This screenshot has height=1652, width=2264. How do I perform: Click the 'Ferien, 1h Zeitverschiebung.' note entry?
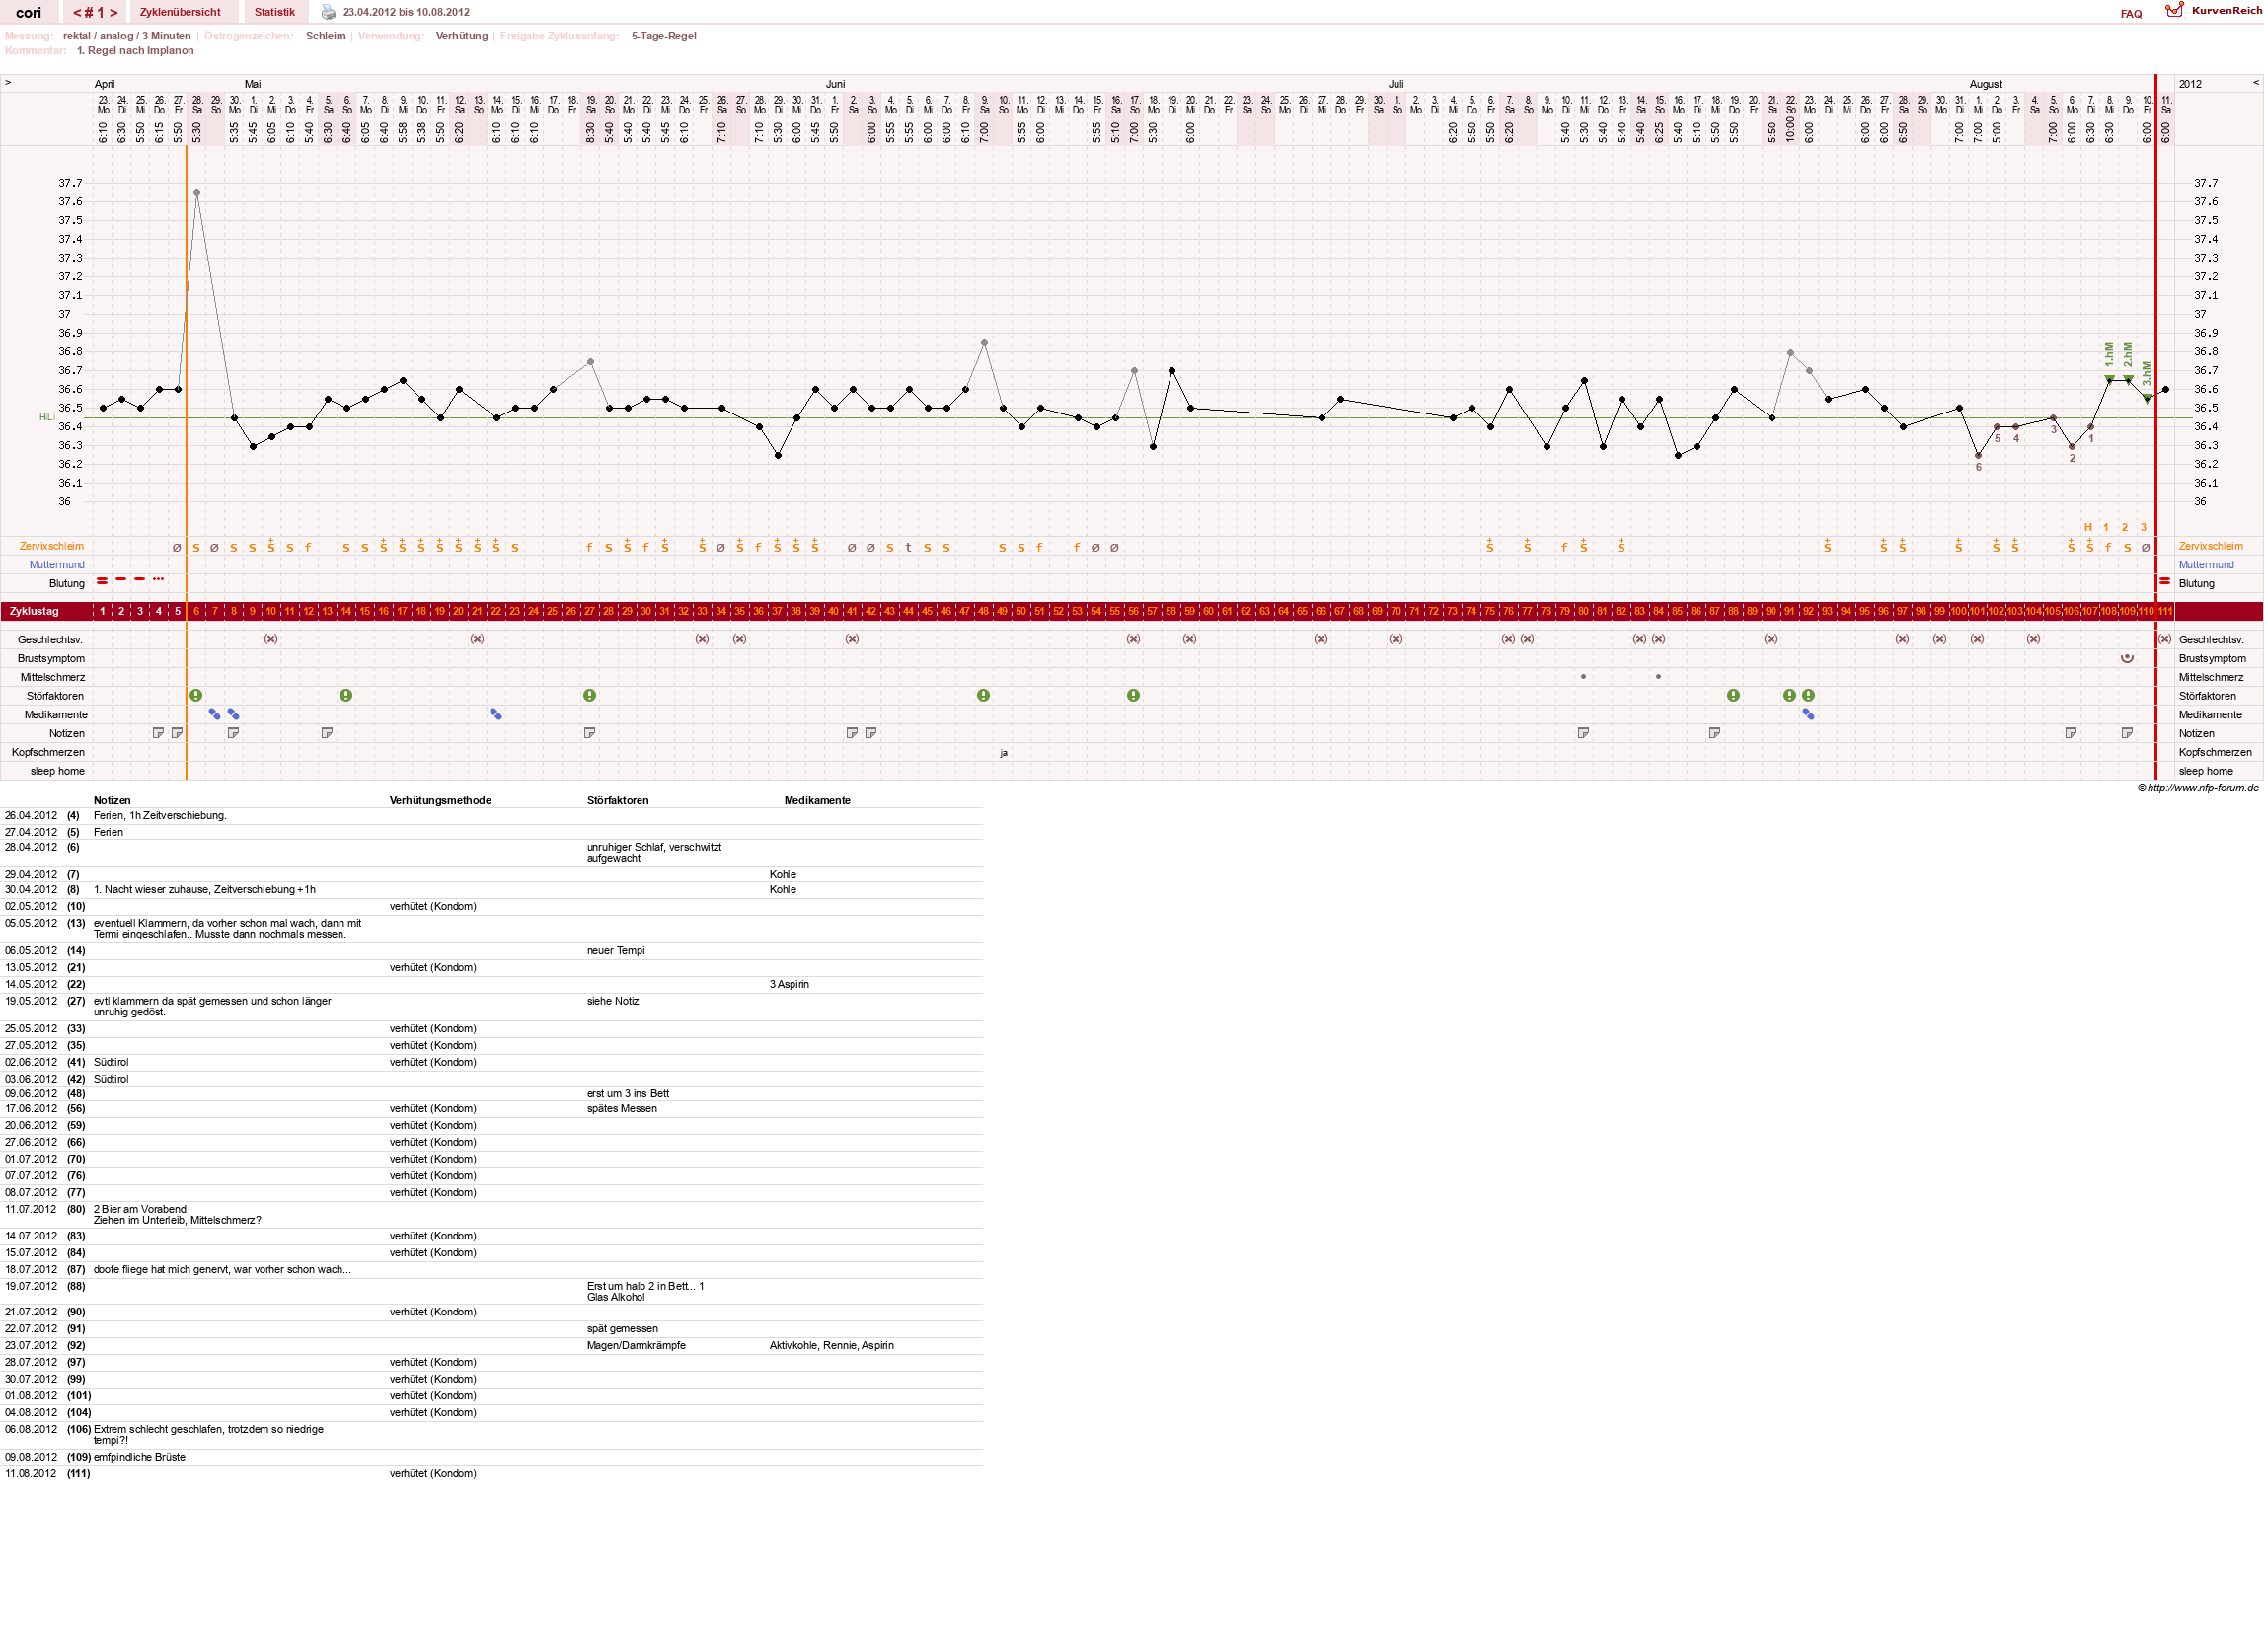[160, 816]
